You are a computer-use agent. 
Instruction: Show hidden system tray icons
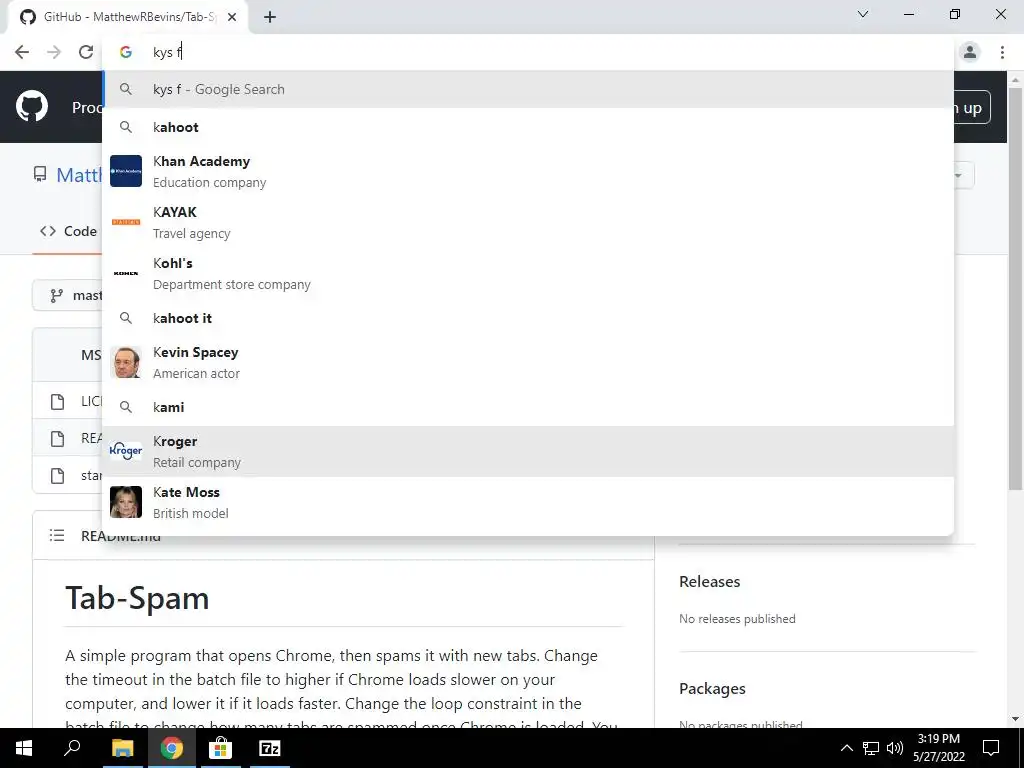[846, 748]
